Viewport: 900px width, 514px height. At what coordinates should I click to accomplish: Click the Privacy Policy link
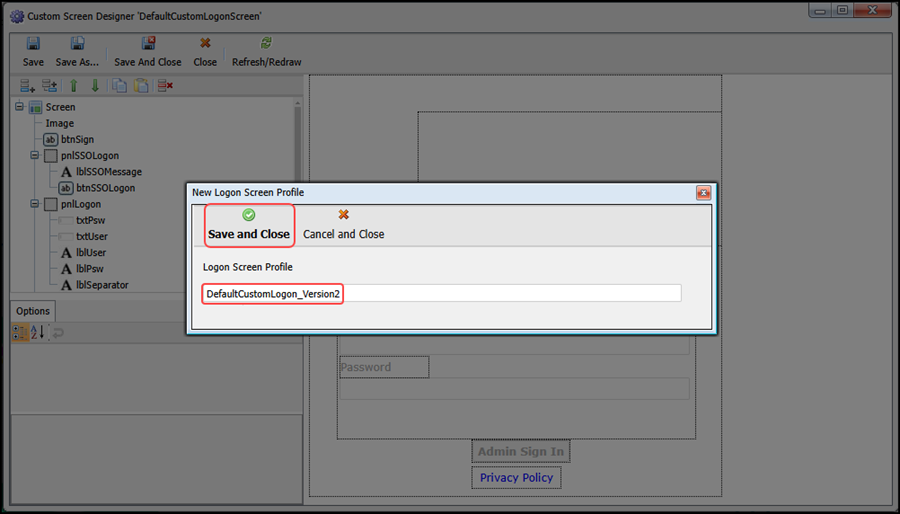click(x=516, y=478)
